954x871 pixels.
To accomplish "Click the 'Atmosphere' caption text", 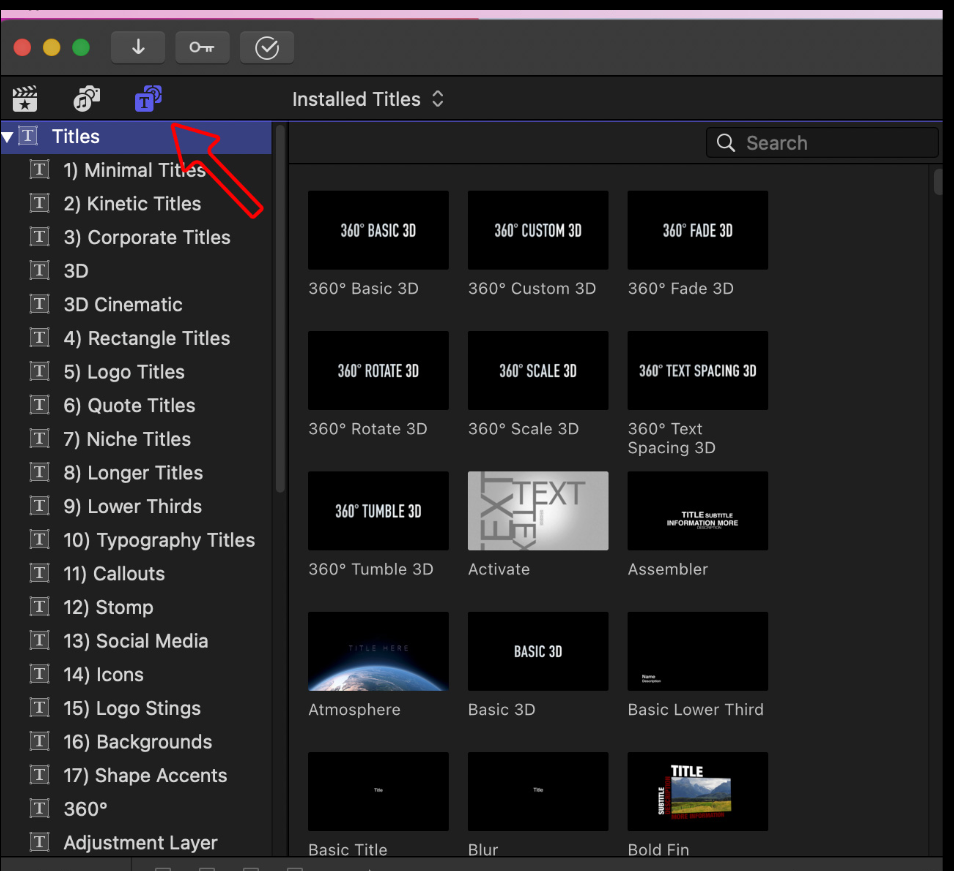I will [354, 710].
